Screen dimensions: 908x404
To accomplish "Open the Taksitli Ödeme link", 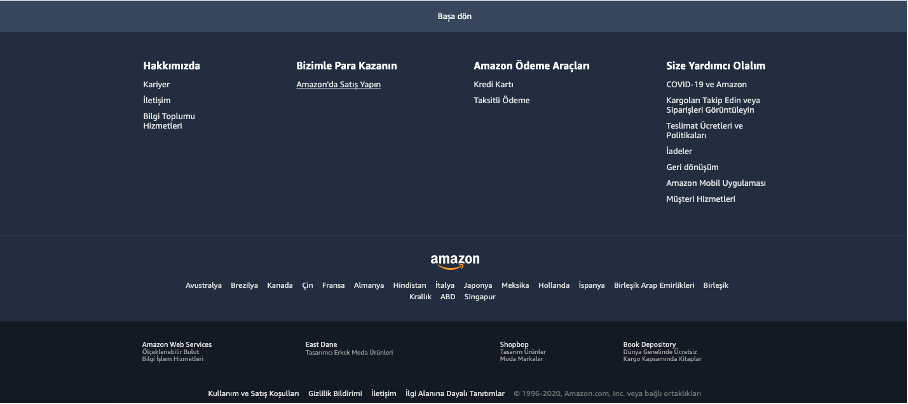I will click(x=501, y=100).
